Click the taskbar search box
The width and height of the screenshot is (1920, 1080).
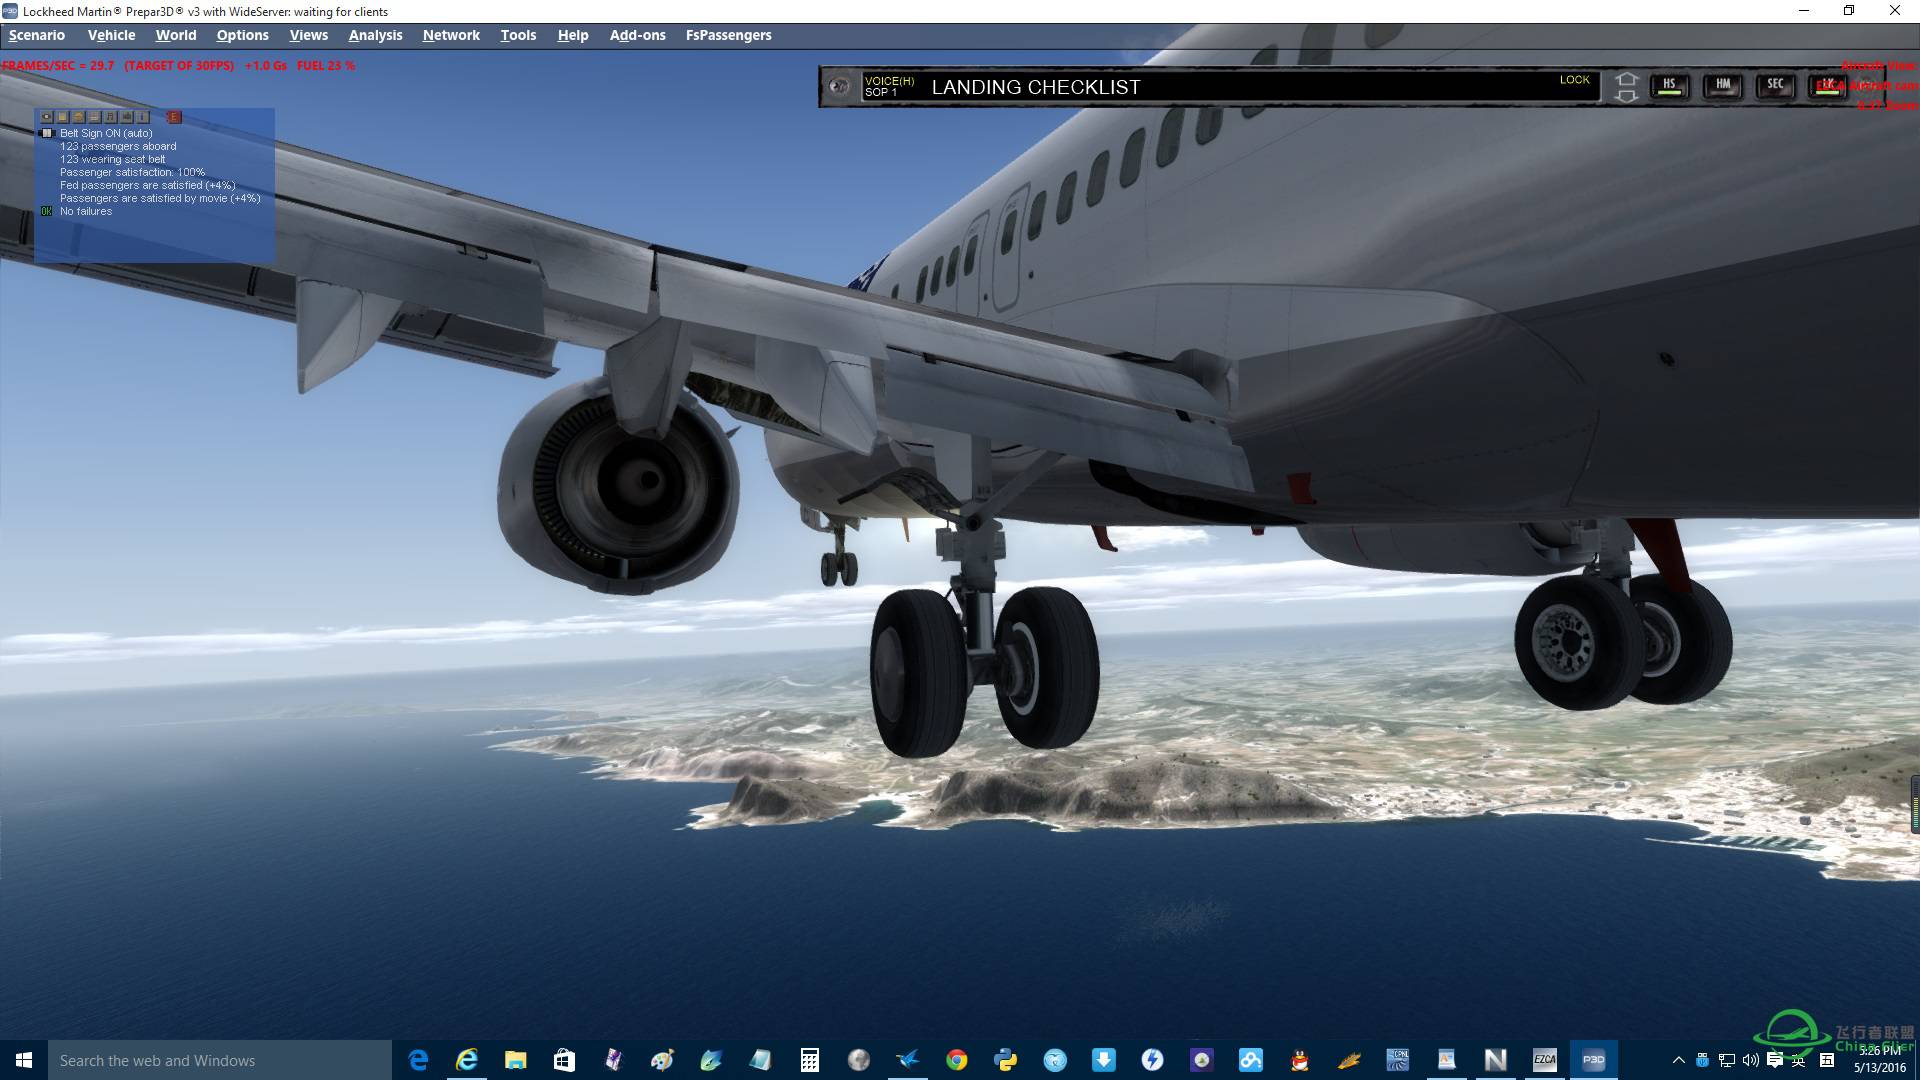[x=220, y=1060]
